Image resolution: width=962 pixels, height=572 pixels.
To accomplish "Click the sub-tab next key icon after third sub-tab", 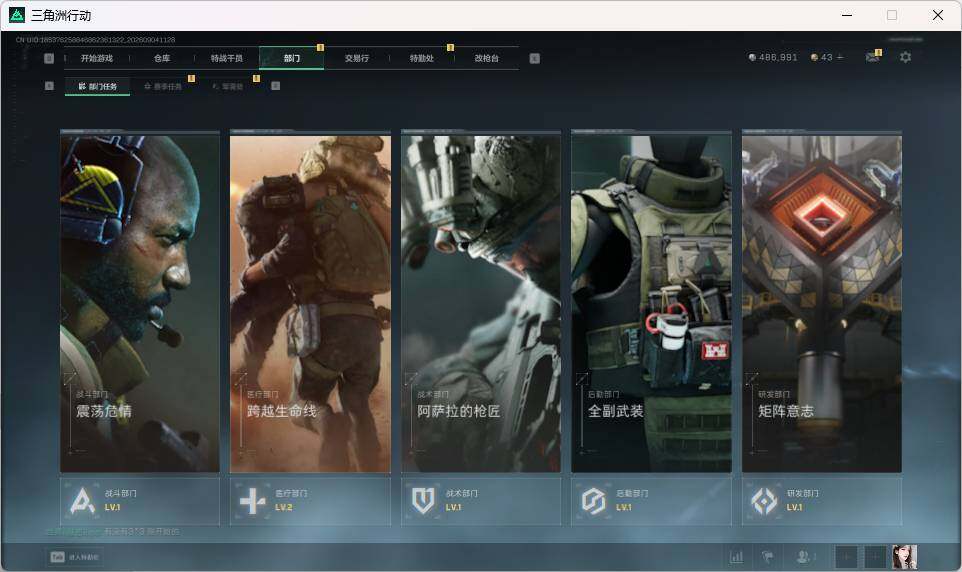I will 275,86.
